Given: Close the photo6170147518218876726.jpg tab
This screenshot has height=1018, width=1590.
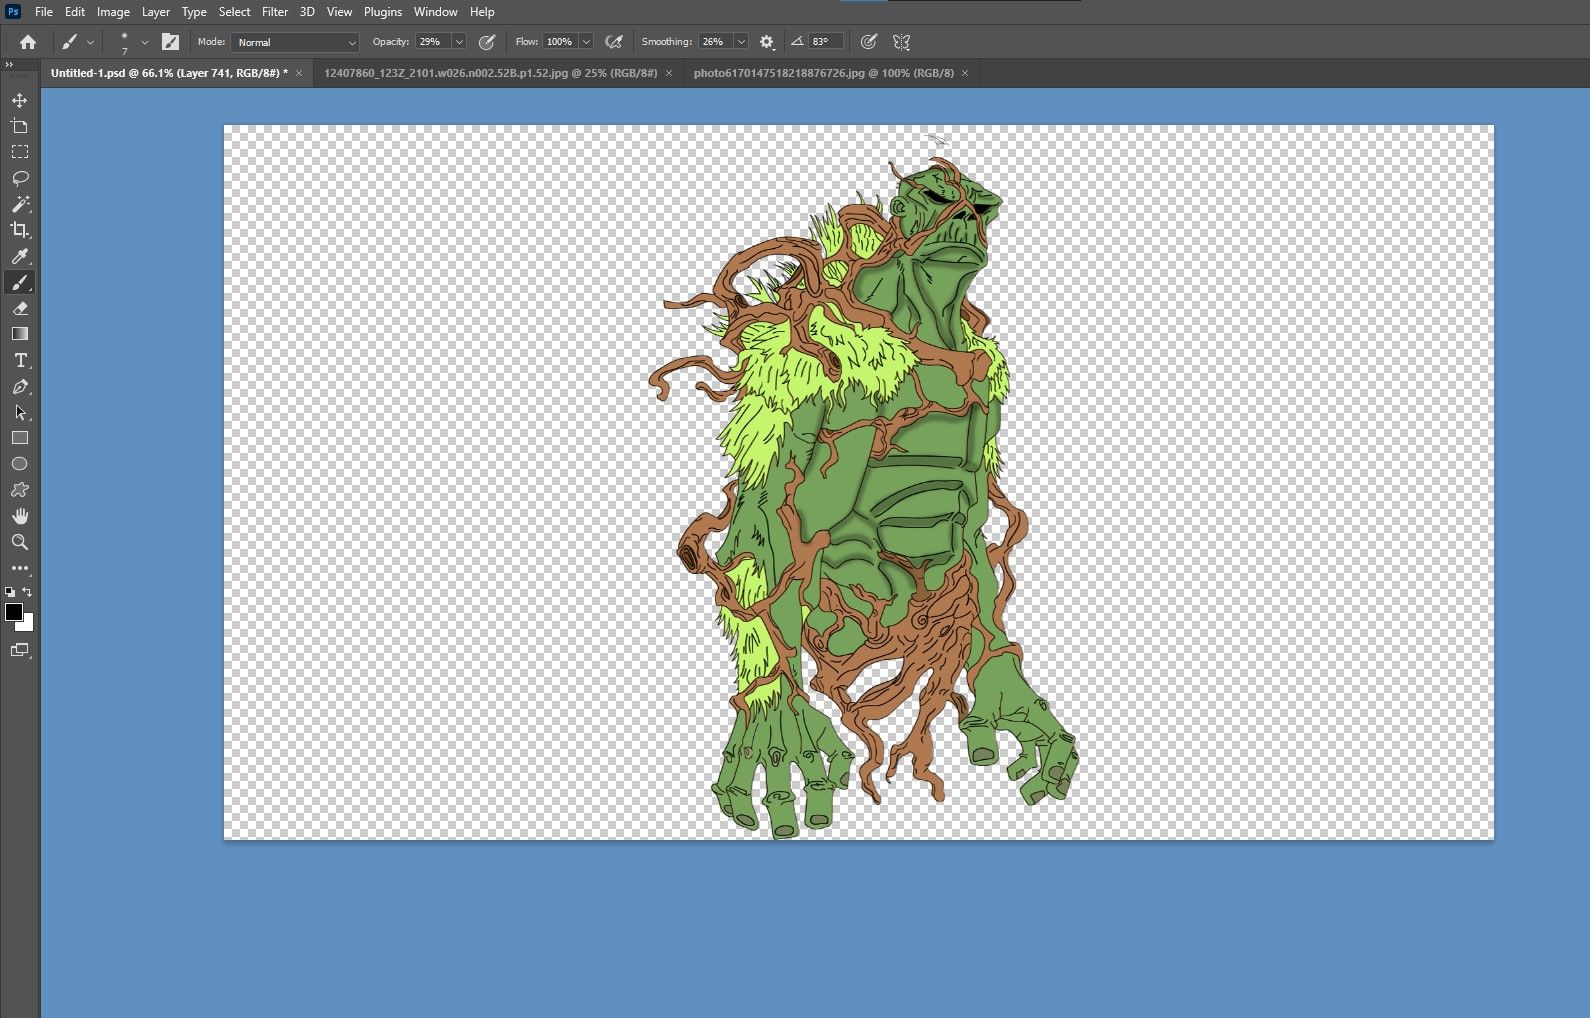Looking at the screenshot, I should (965, 73).
